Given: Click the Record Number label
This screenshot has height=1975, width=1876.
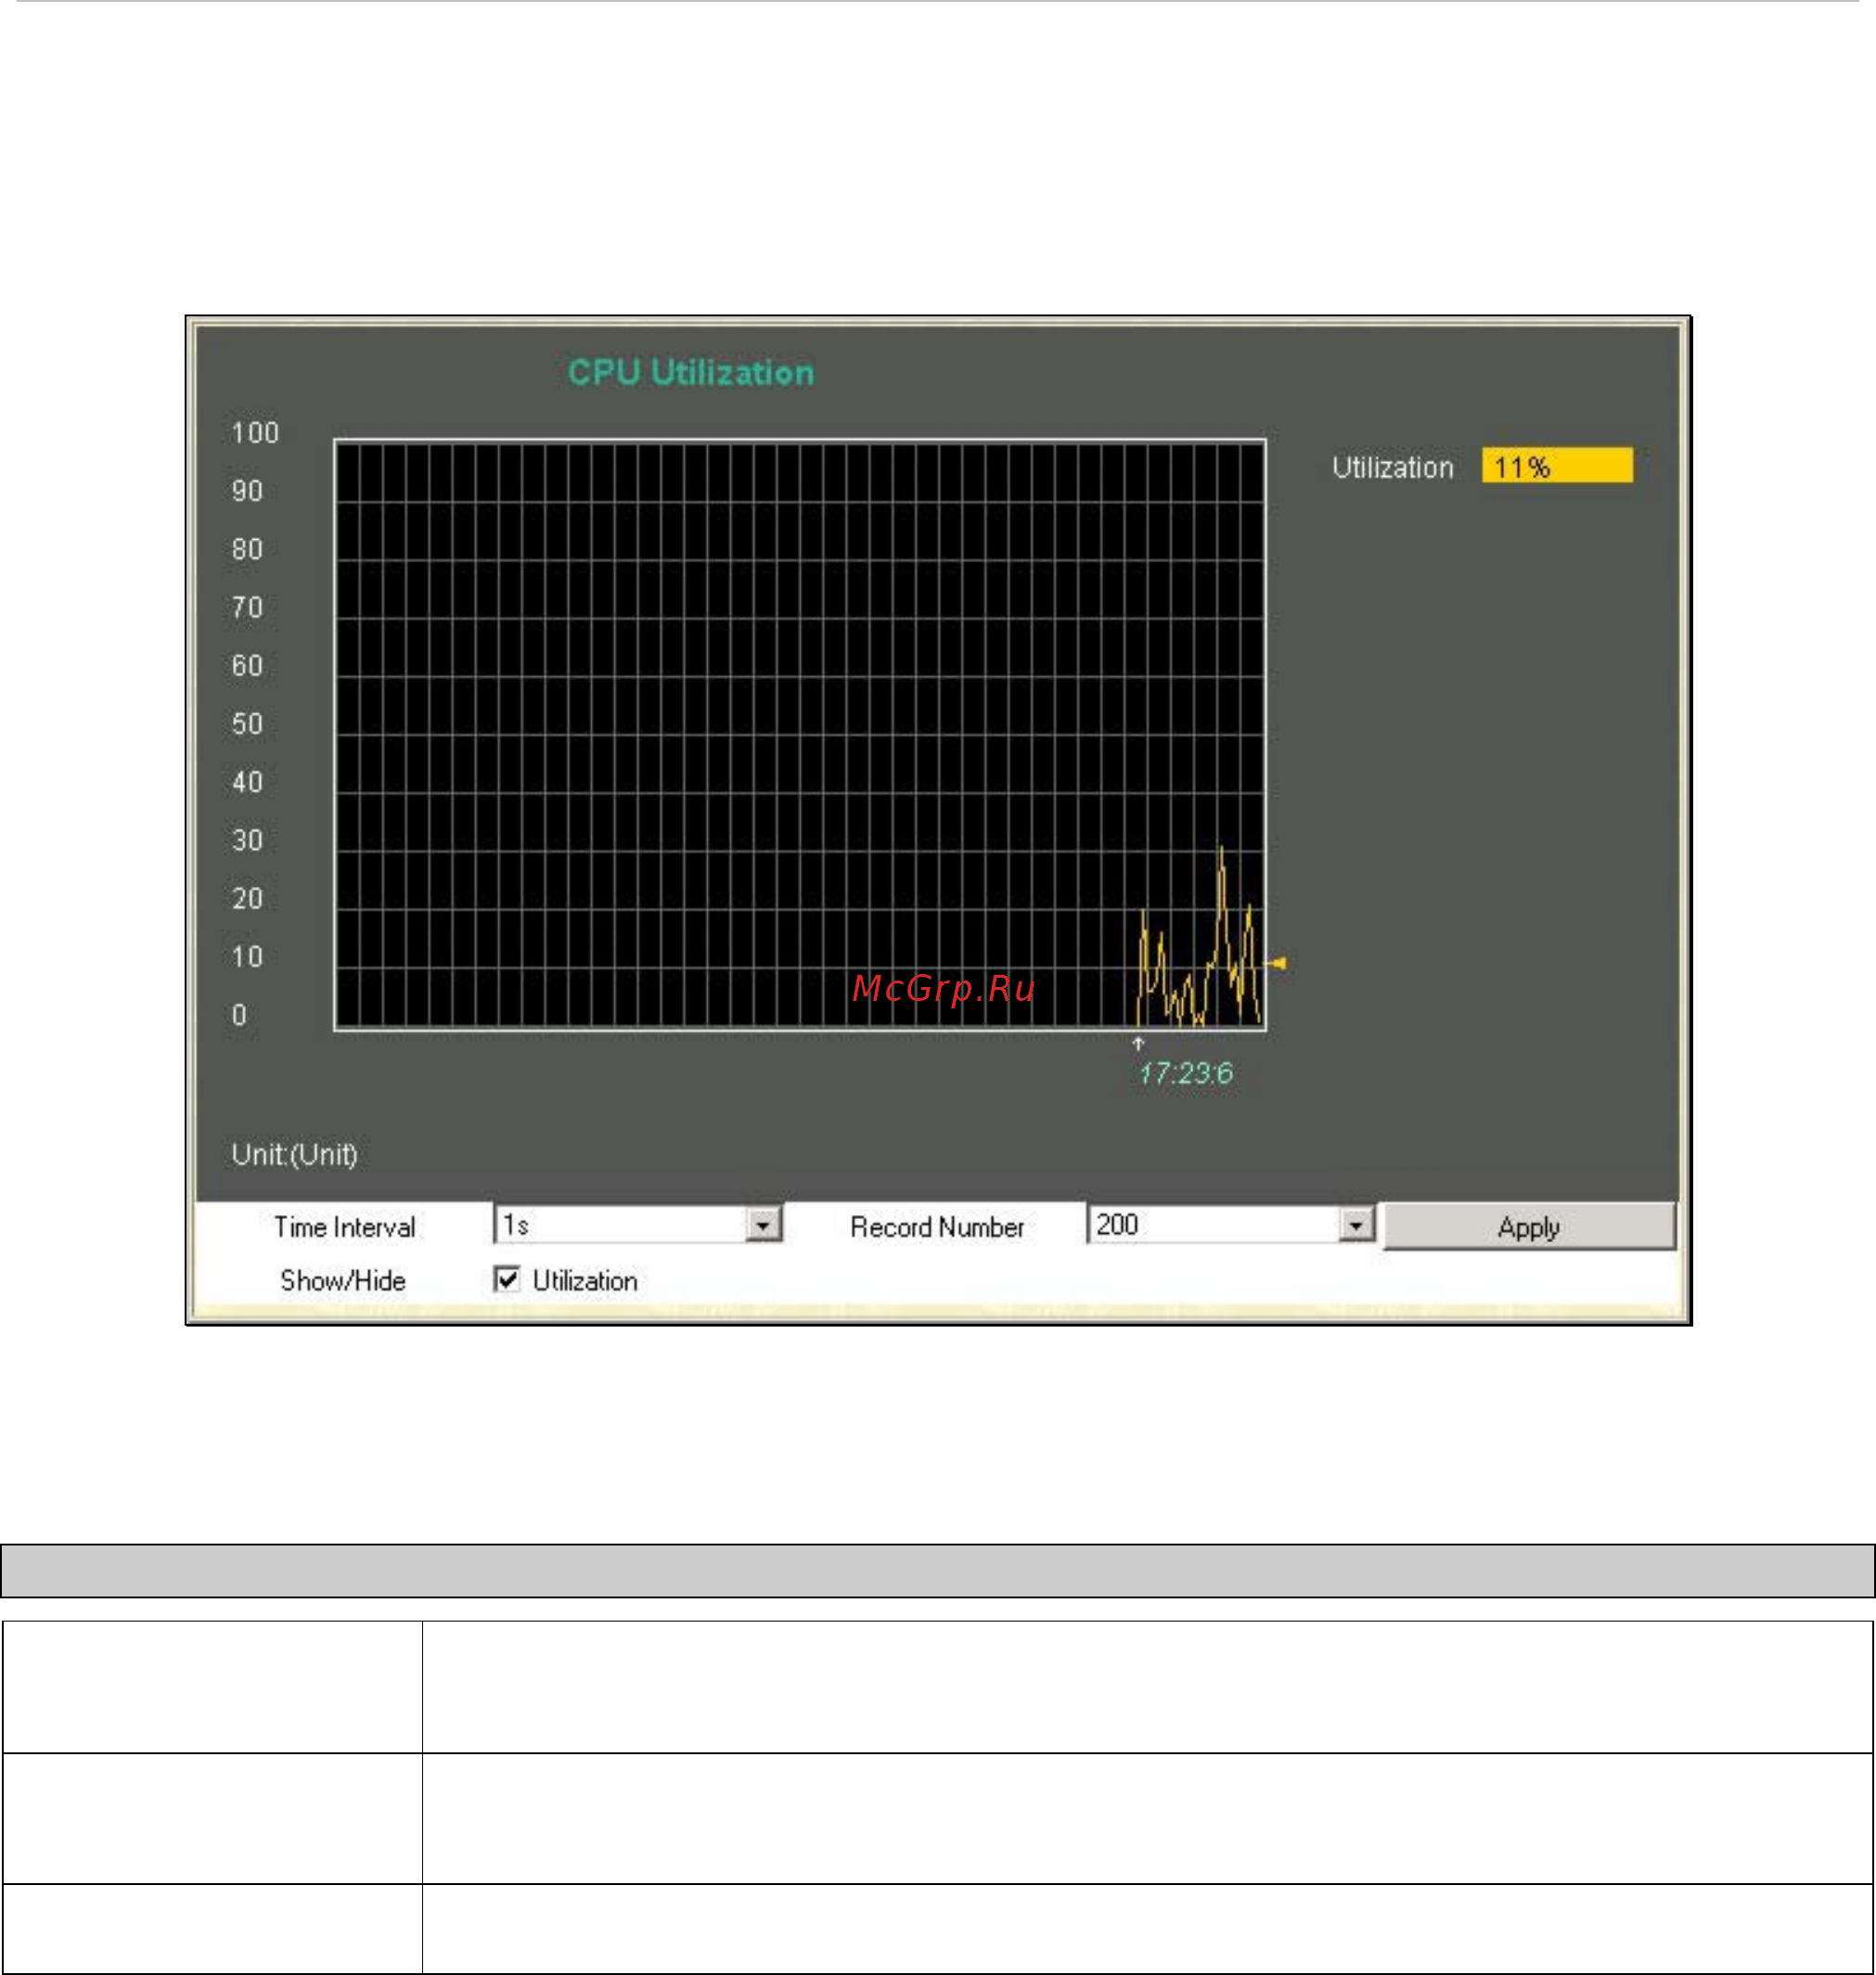Looking at the screenshot, I should pos(937,1227).
